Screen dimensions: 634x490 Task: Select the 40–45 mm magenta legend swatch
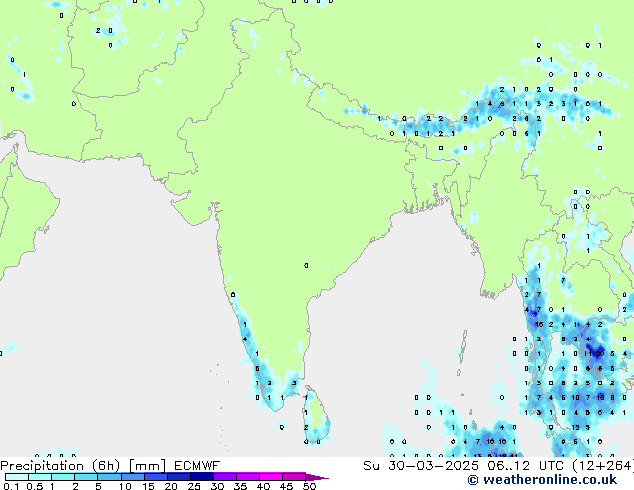(x=271, y=477)
